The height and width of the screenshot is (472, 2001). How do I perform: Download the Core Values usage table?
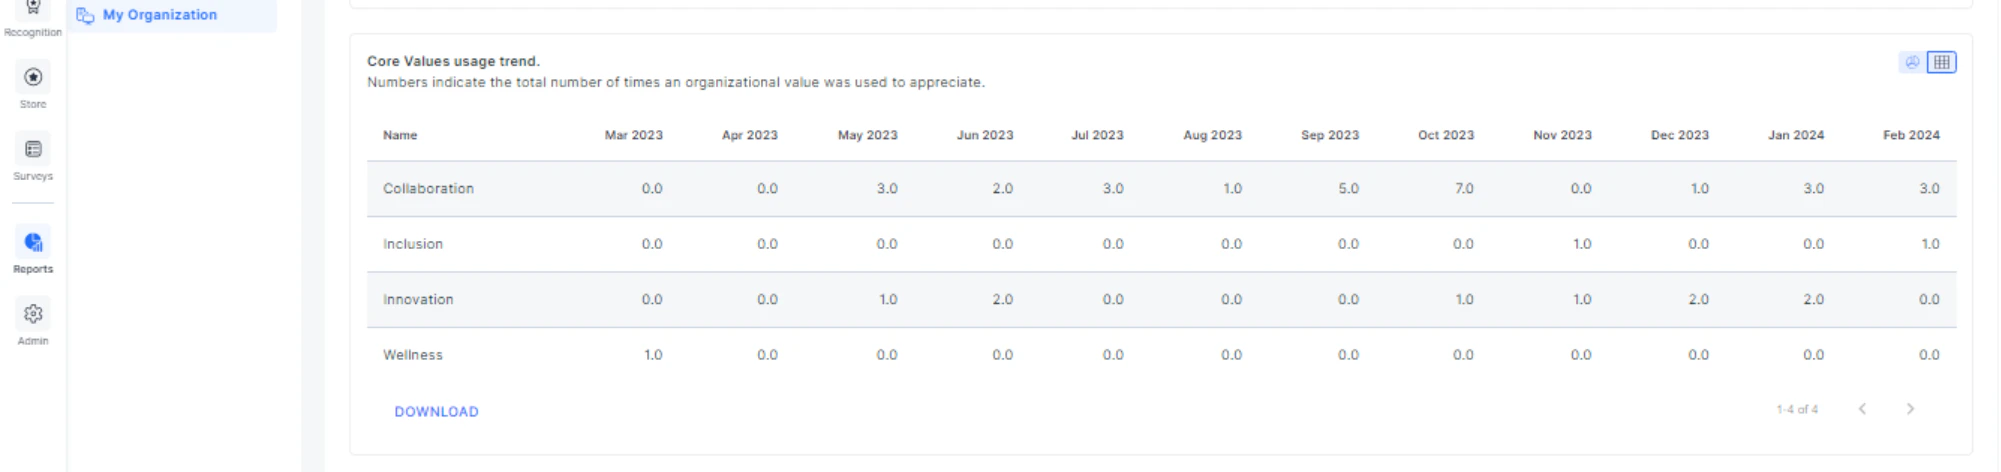436,411
